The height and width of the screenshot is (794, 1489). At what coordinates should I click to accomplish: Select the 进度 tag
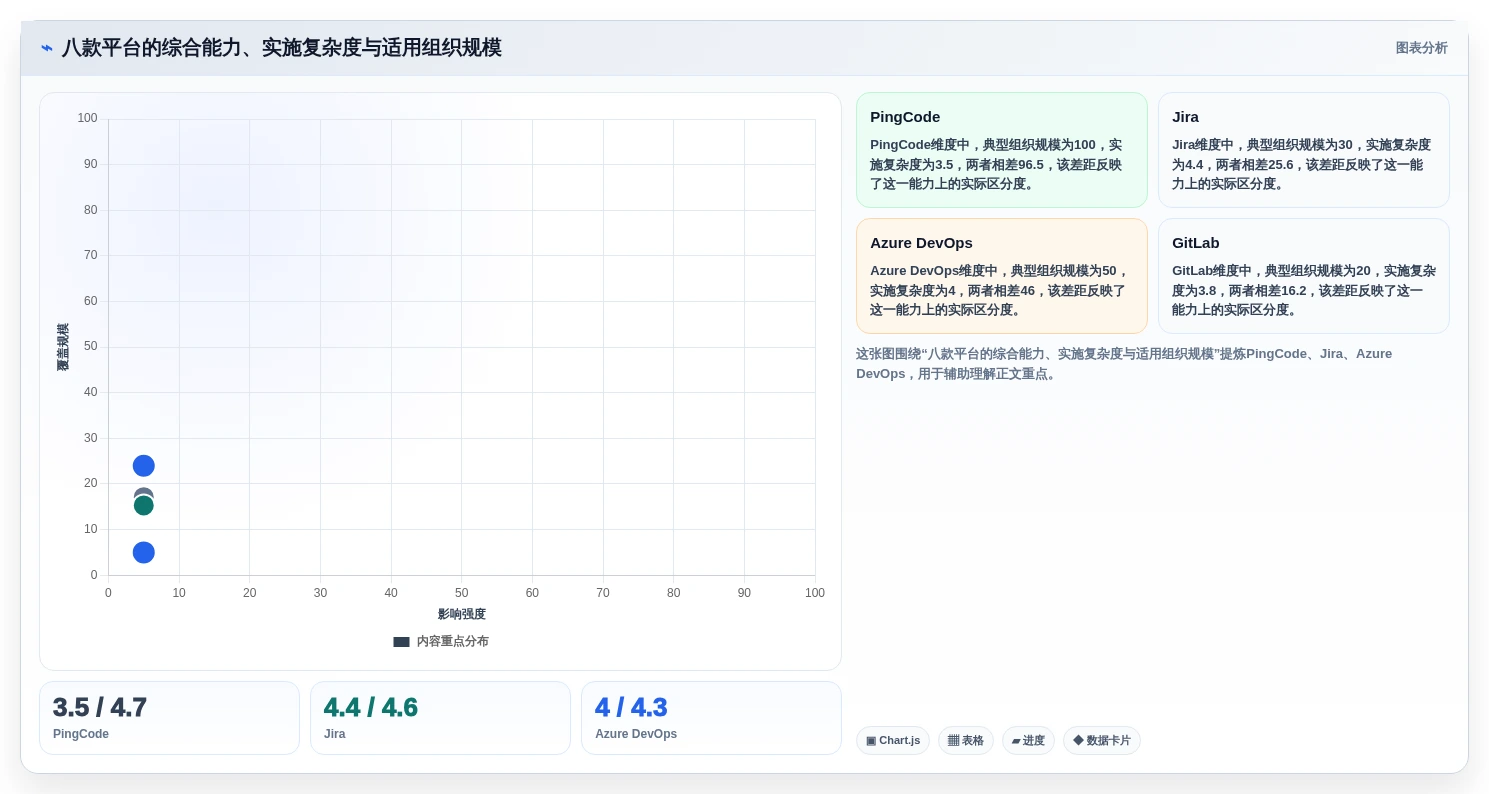[1028, 741]
